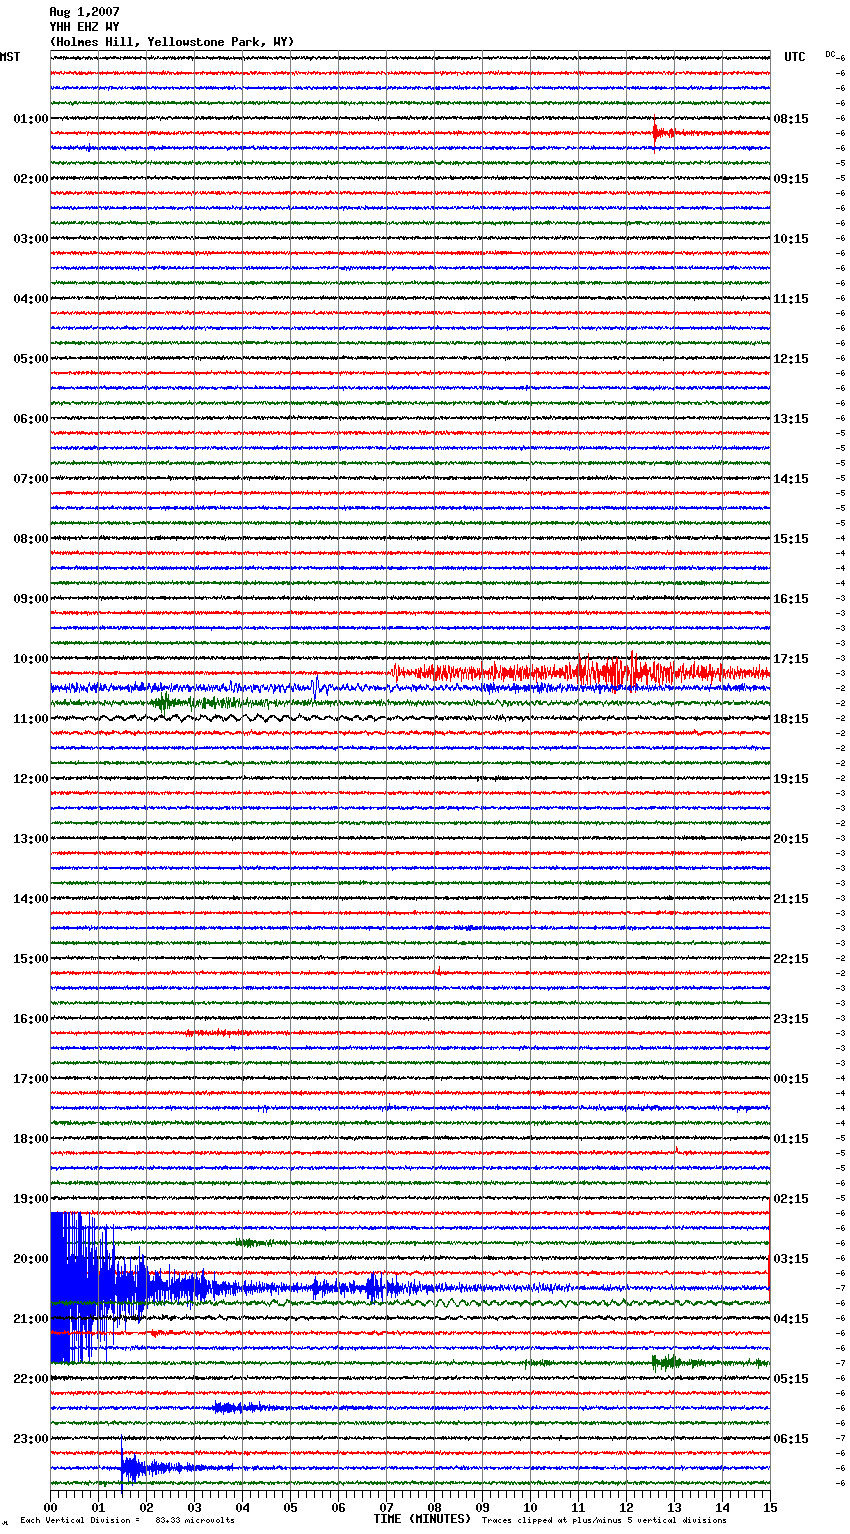850x1534 pixels.
Task: Select the "01:00" MST time label
Action: click(x=31, y=119)
